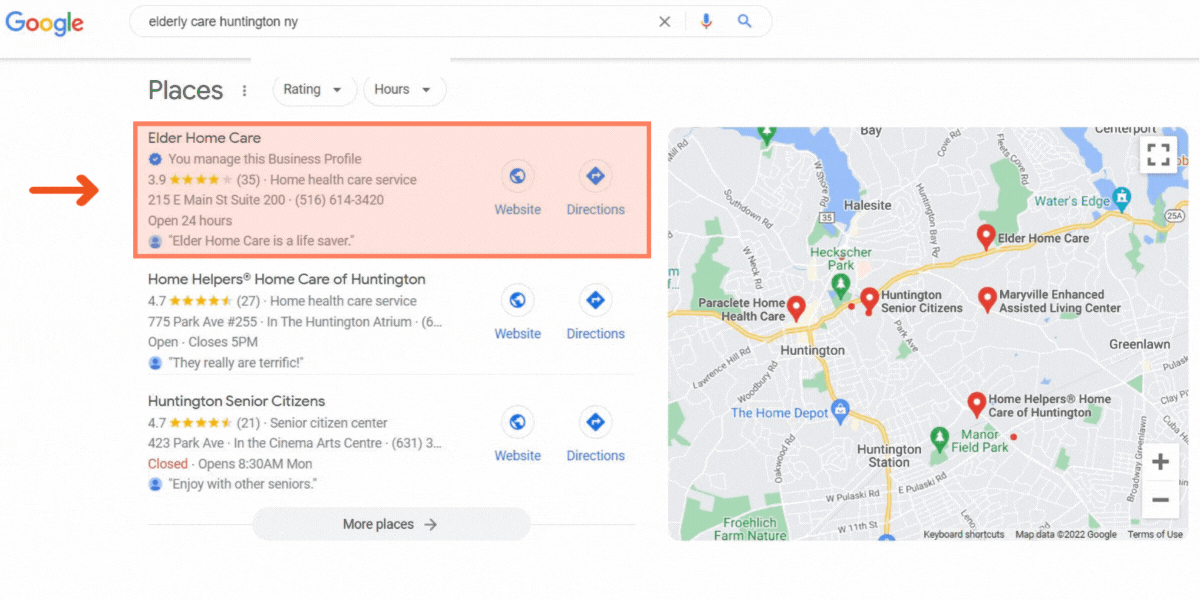Open Places more options three-dot menu
This screenshot has width=1200, height=600.
click(245, 91)
